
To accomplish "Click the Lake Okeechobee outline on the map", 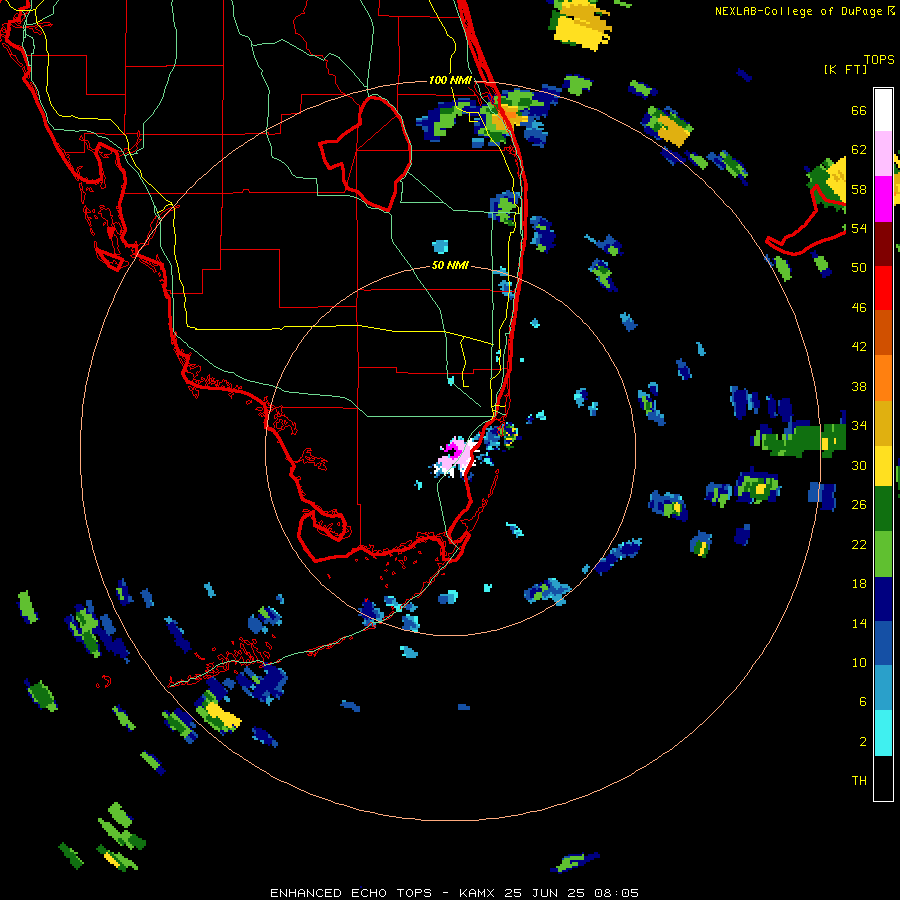I will [366, 153].
